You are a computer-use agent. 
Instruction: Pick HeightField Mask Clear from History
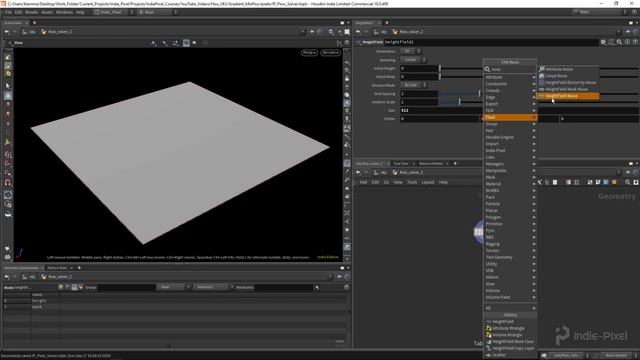click(x=510, y=342)
